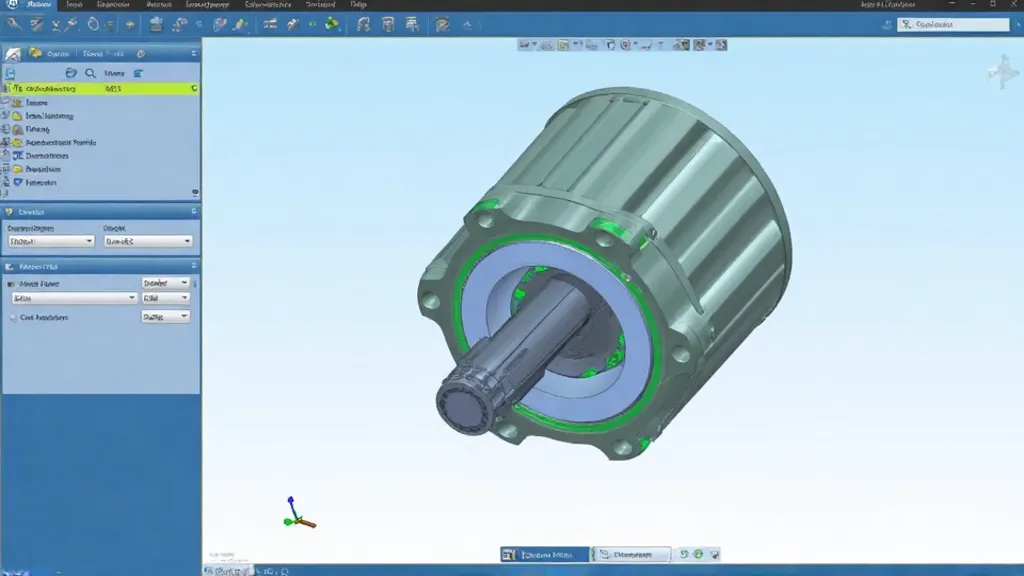
Task: Click the circle-shaped tool icon in the main toolbar
Action: click(93, 25)
